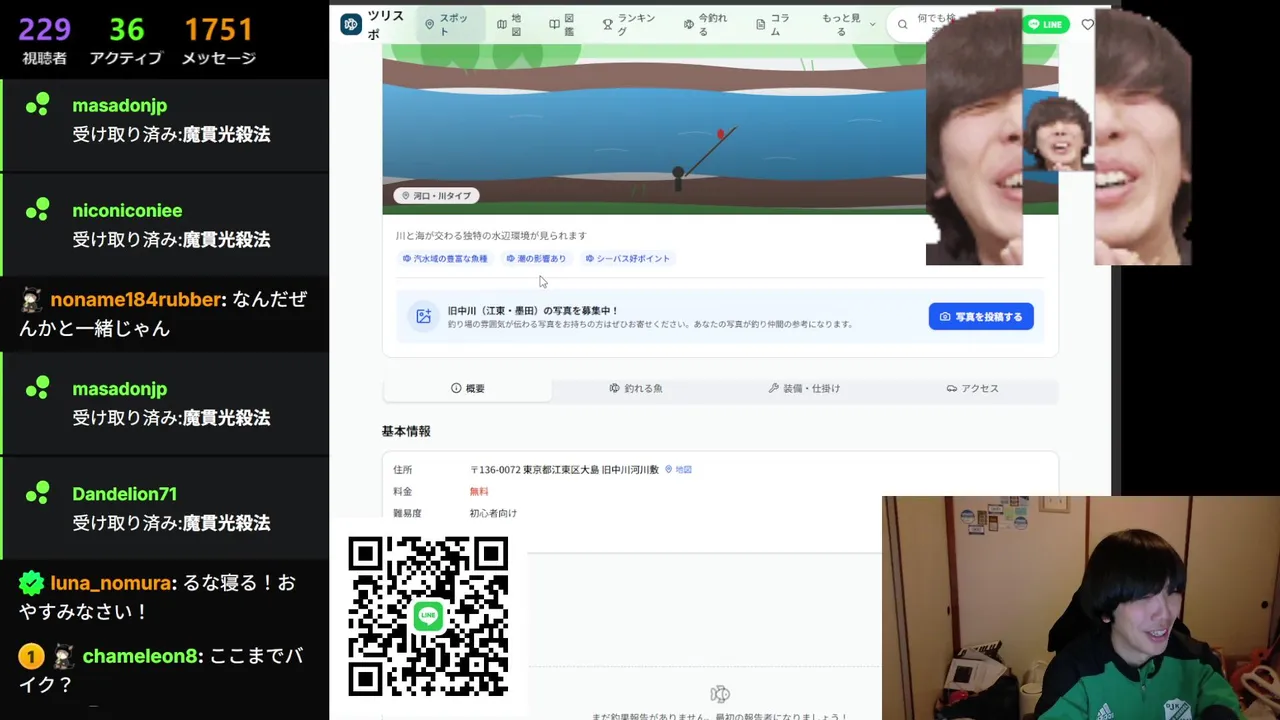The image size is (1280, 720).
Task: Click the orange 1 badge beside chameleon8
Action: pos(31,656)
